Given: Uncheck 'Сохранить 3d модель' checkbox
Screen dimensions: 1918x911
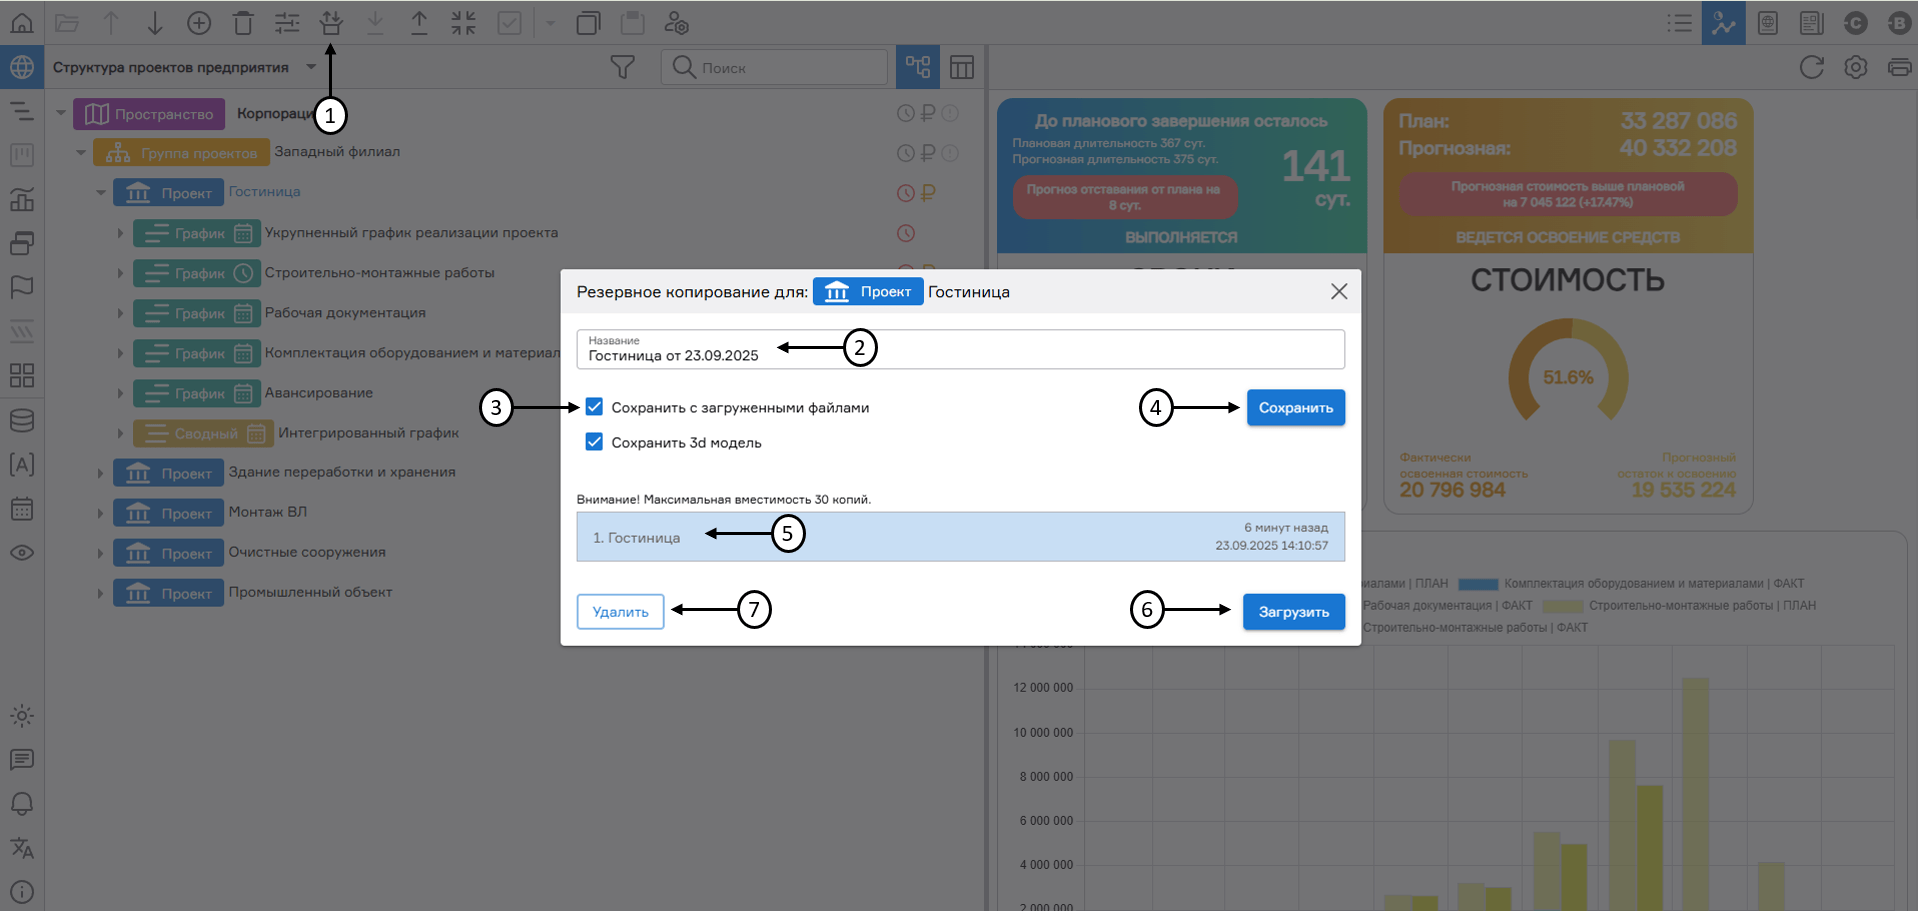Looking at the screenshot, I should [x=594, y=442].
